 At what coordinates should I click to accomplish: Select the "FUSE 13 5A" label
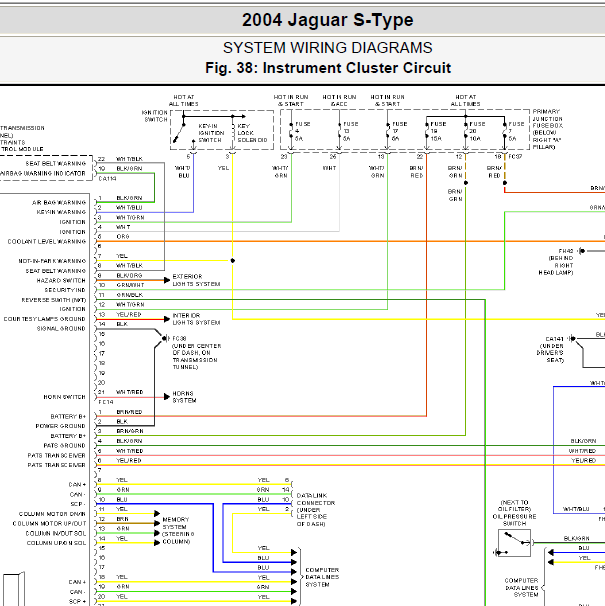tap(350, 131)
